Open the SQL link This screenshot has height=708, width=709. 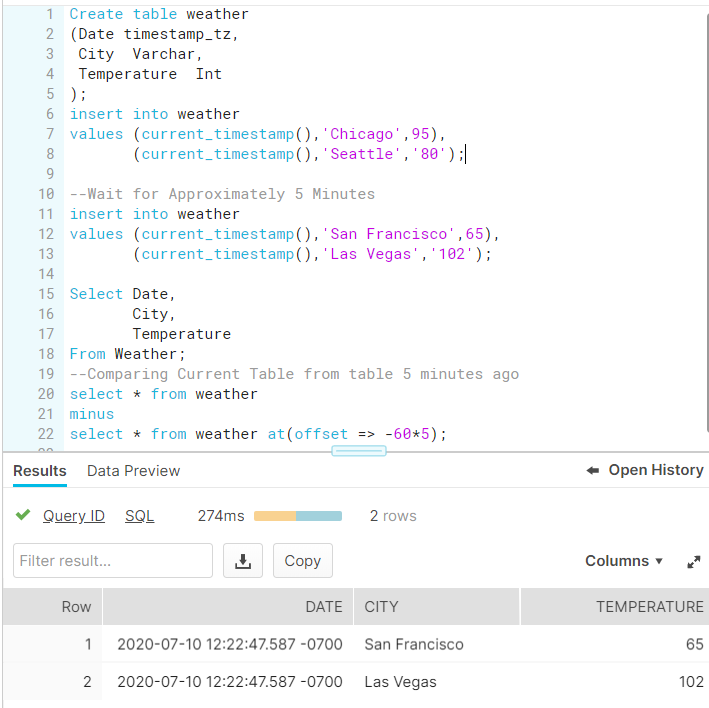coord(139,516)
